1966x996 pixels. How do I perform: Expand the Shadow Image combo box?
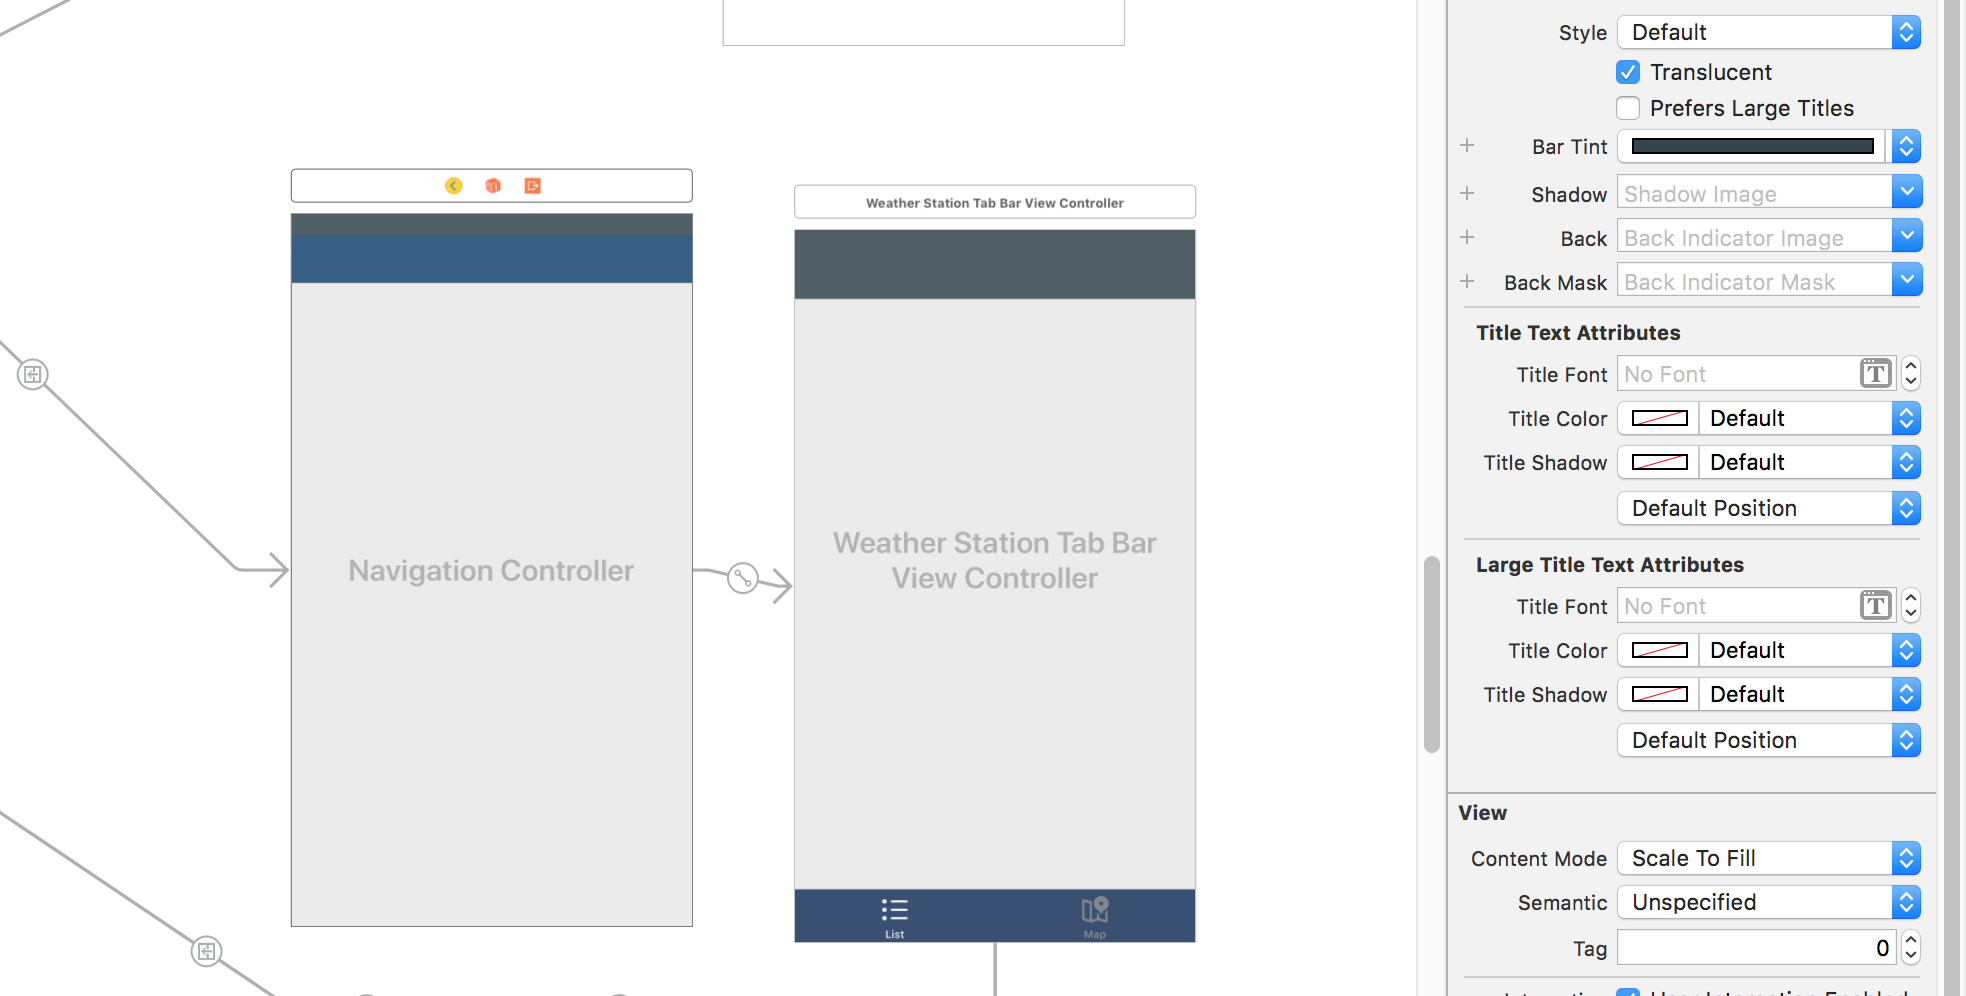1906,192
